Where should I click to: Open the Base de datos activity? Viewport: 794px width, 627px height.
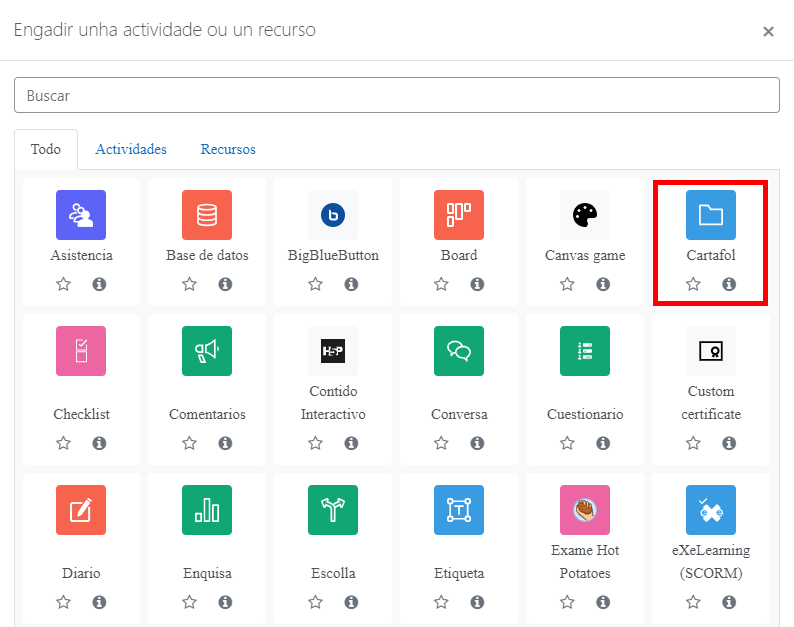click(207, 215)
